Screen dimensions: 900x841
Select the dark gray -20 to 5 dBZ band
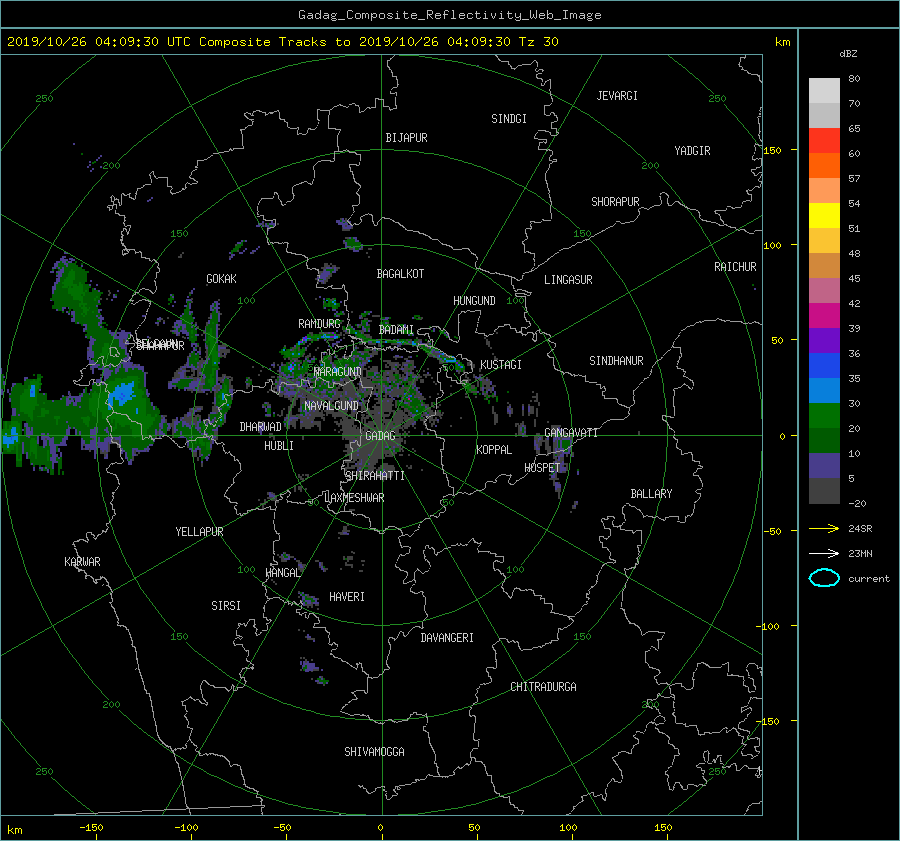pyautogui.click(x=824, y=491)
